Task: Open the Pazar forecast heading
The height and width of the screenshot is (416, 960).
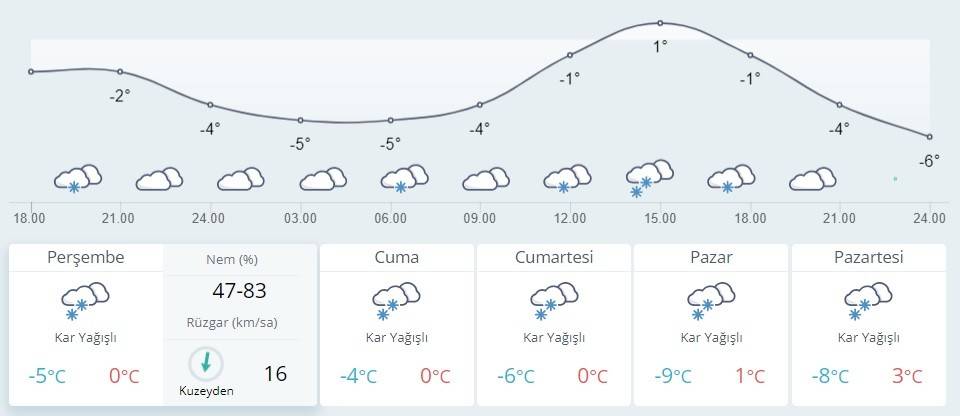Action: [711, 258]
